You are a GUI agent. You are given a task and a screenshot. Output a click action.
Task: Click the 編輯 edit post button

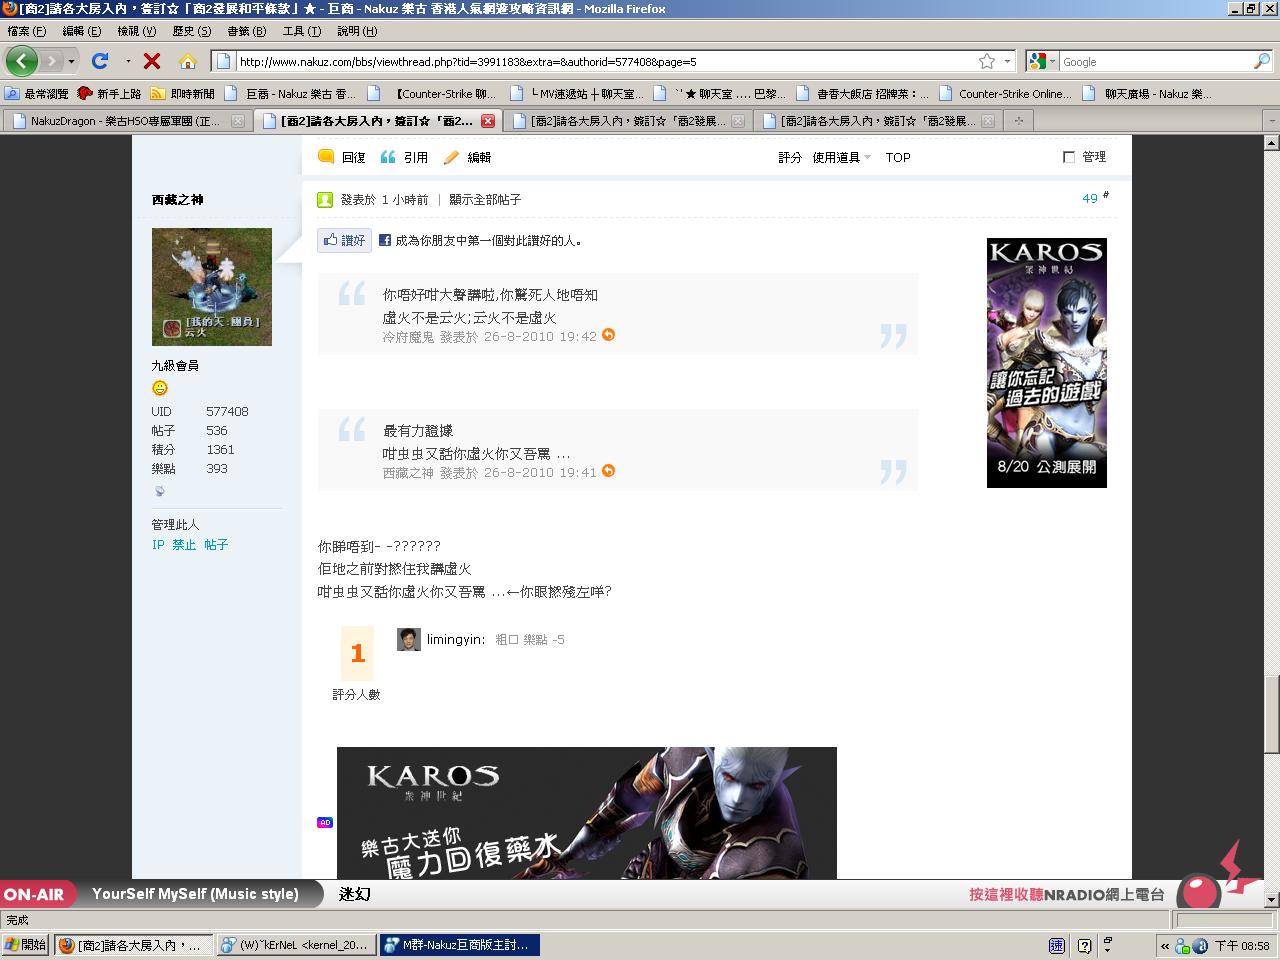click(467, 157)
